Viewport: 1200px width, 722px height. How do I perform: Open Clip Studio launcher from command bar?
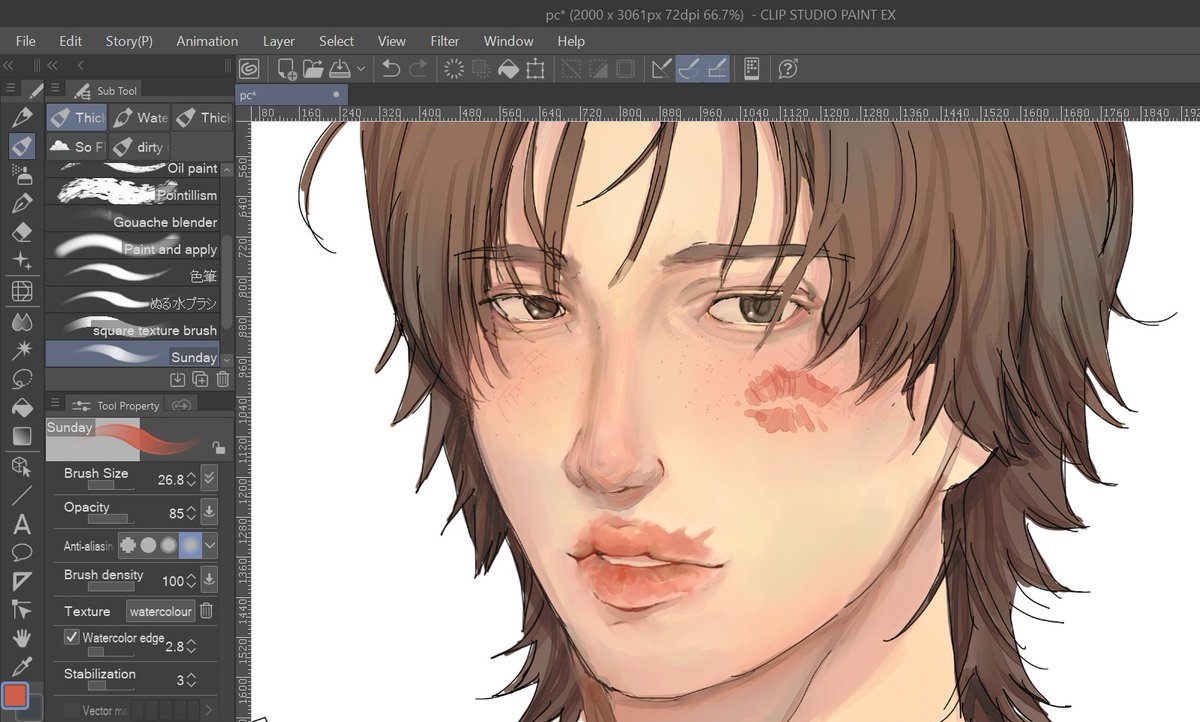point(249,69)
